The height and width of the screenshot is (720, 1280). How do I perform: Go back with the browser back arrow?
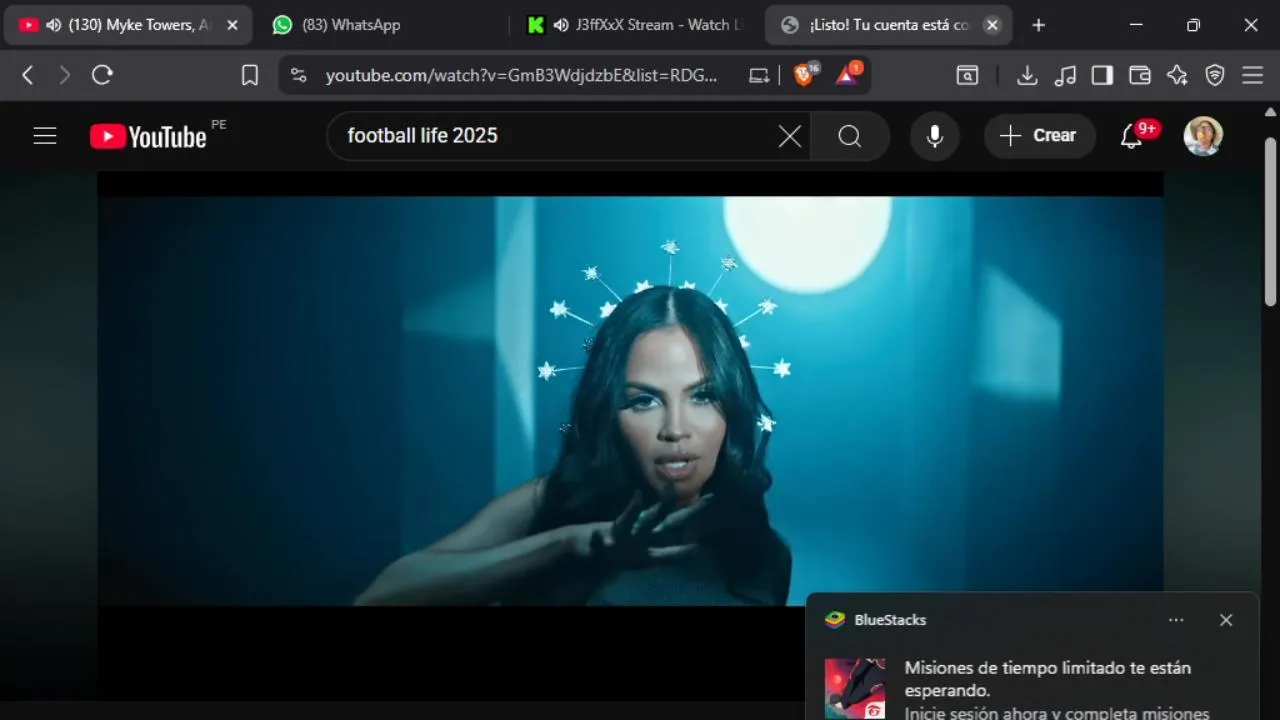28,75
